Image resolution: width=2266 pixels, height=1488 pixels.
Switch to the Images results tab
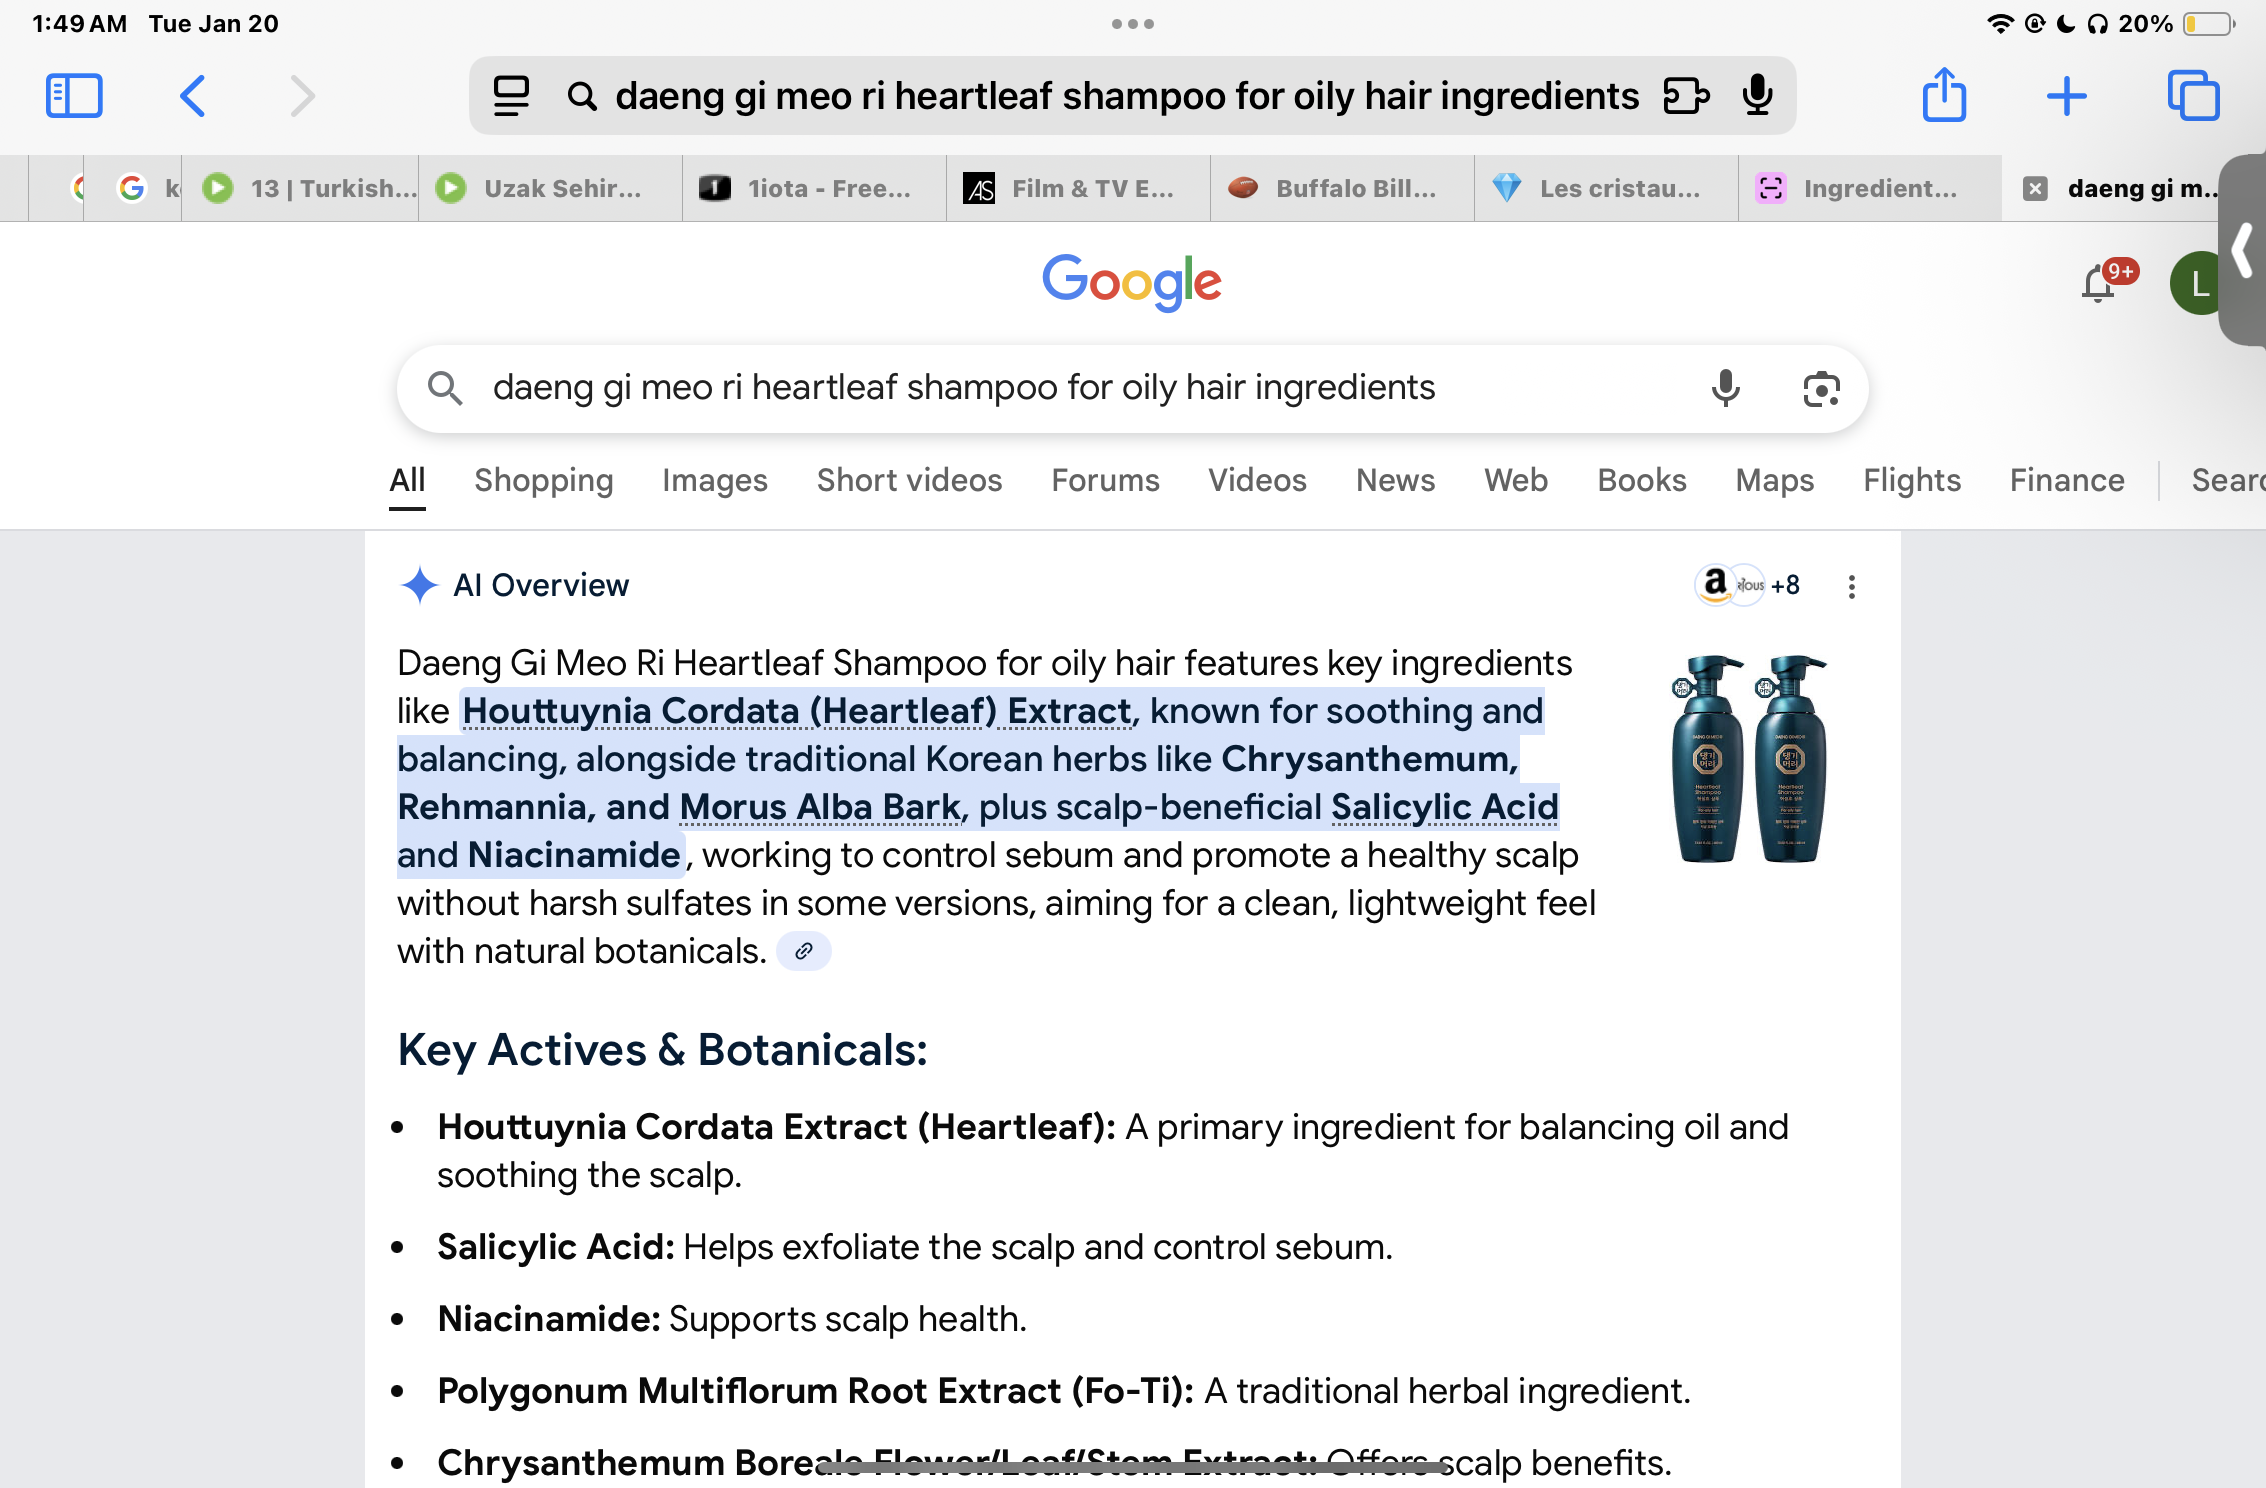pos(714,481)
